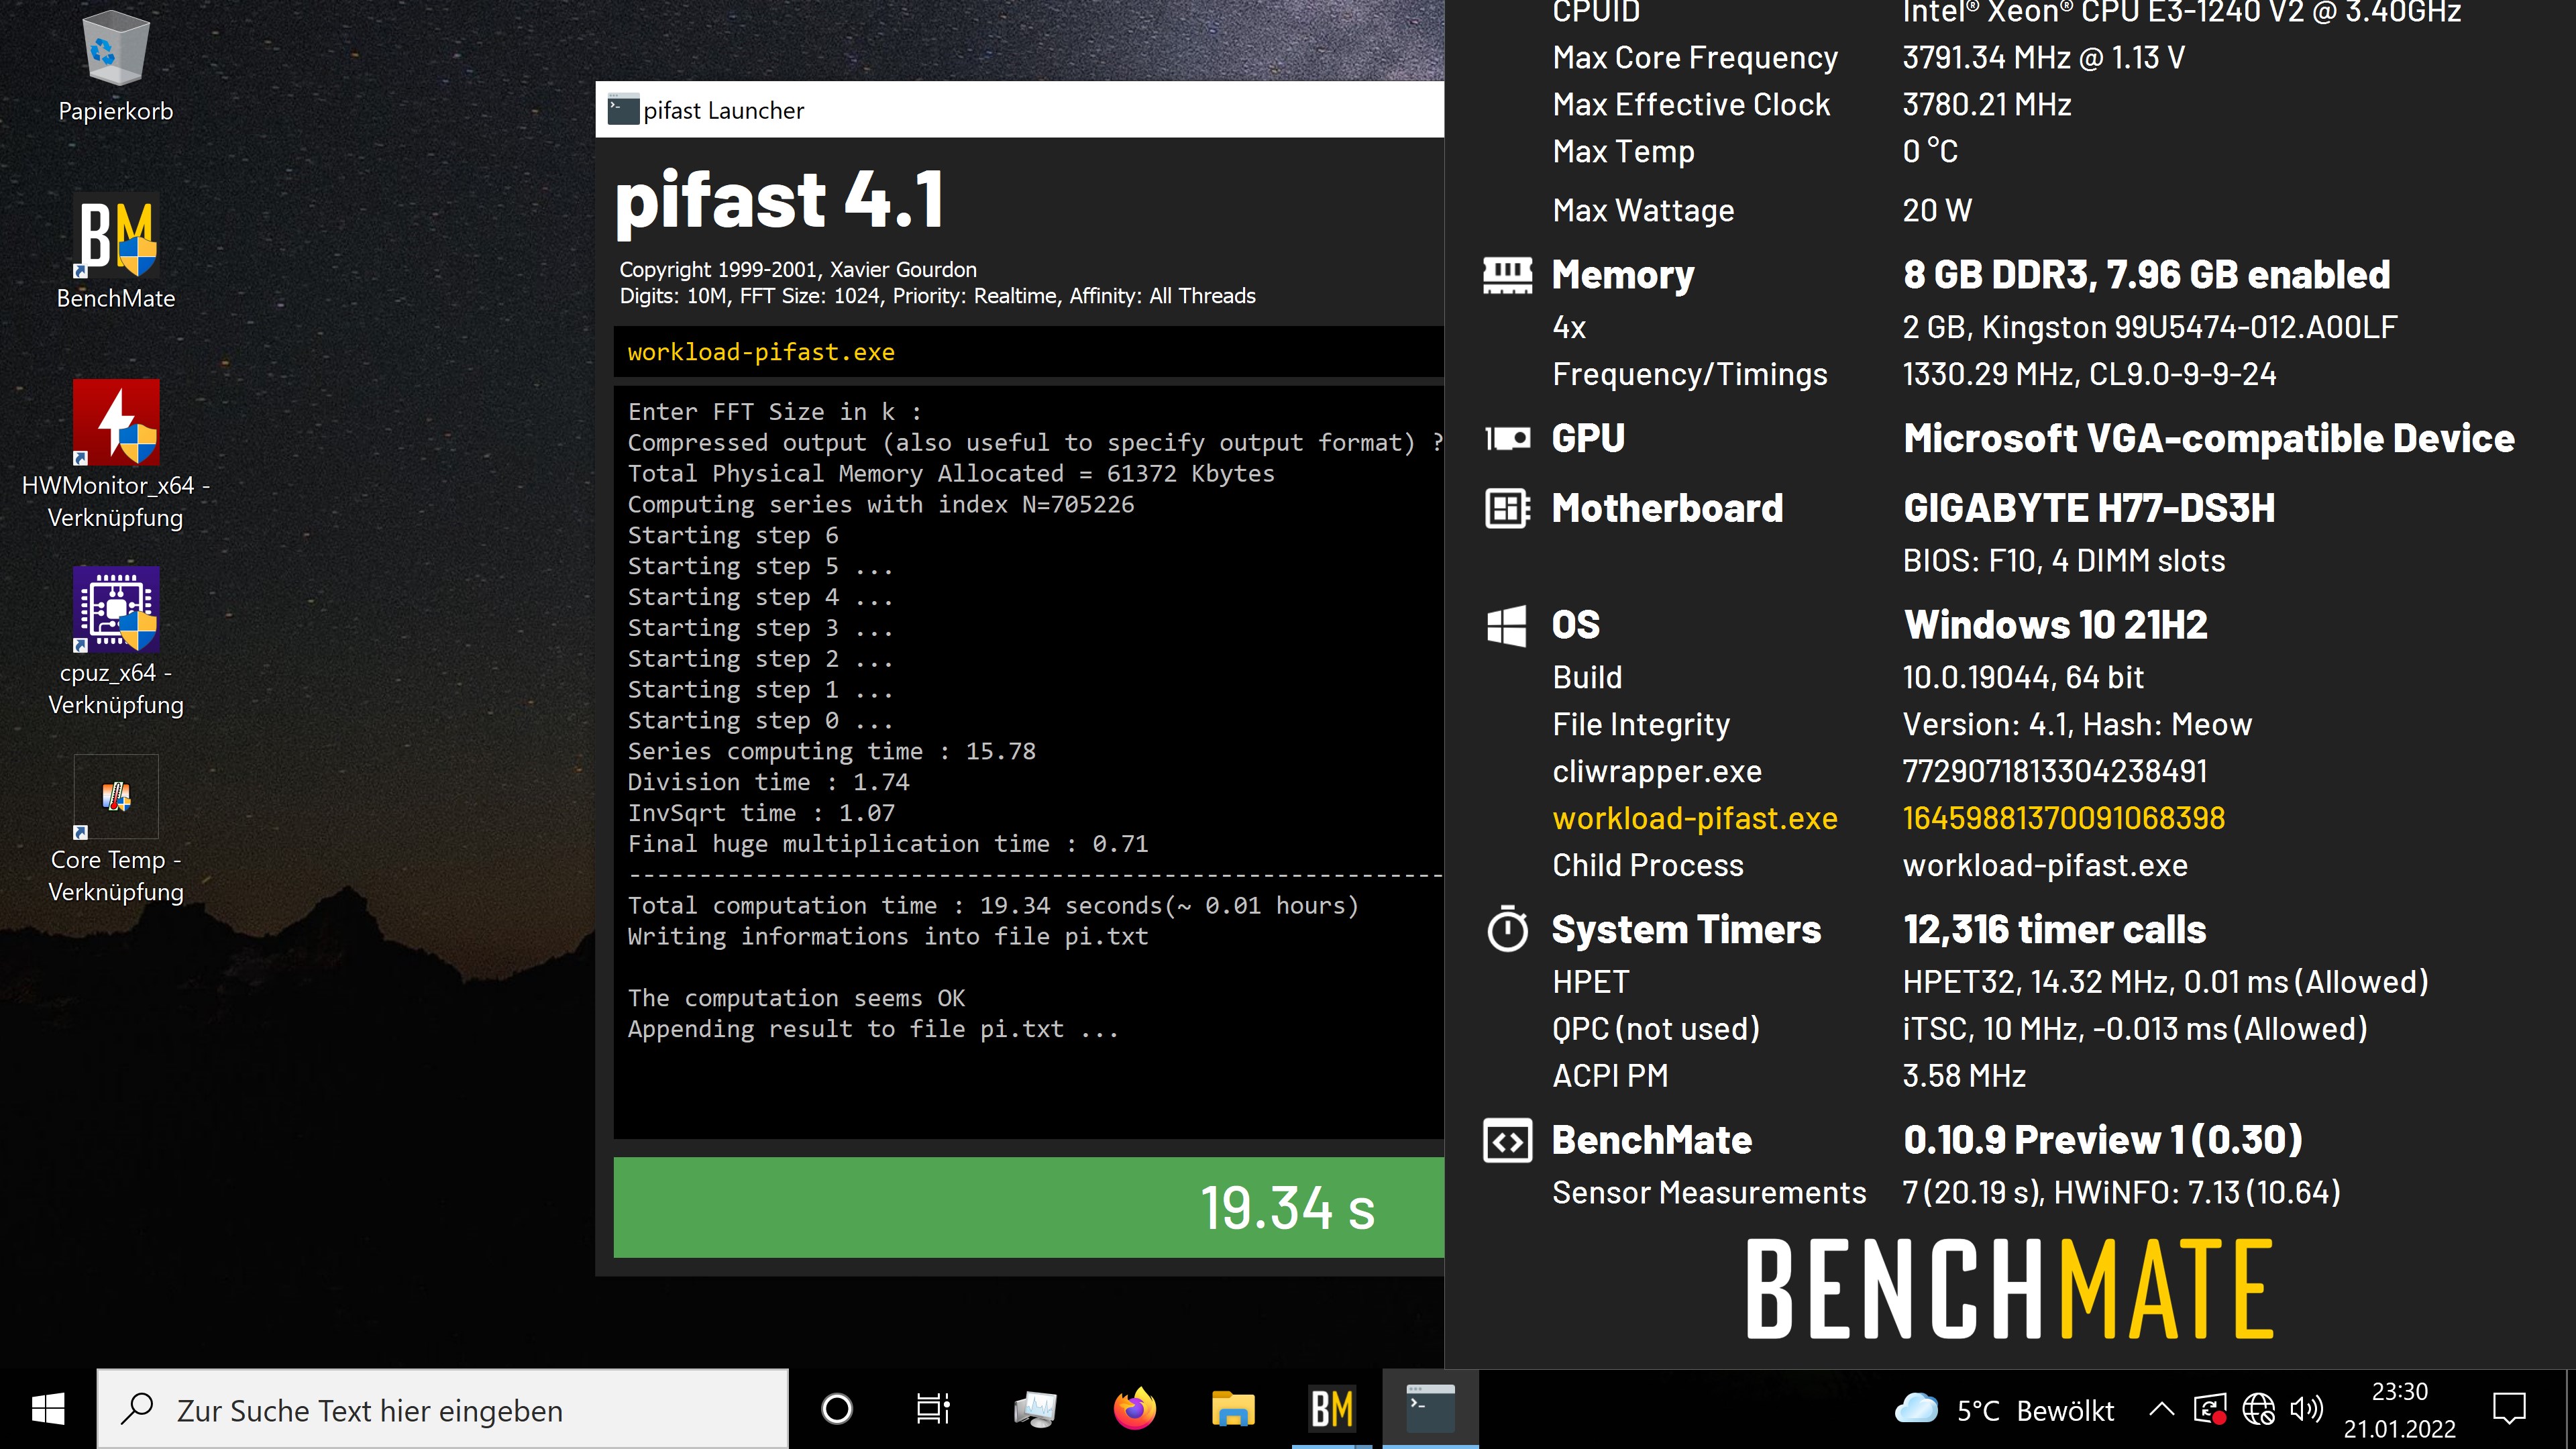Open weather widget showing 5°C Bewölkt

coord(2004,1410)
